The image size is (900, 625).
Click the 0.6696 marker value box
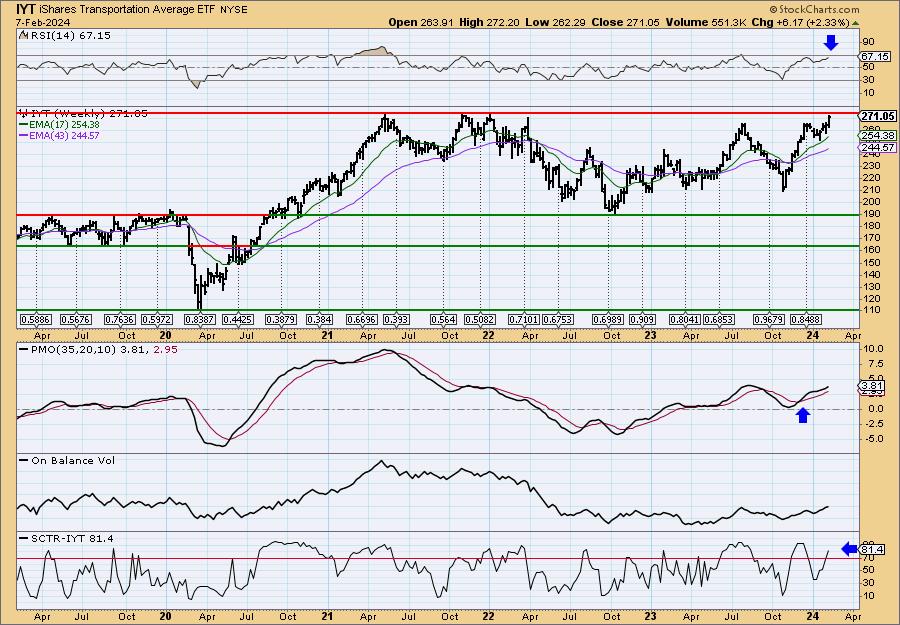tap(362, 319)
